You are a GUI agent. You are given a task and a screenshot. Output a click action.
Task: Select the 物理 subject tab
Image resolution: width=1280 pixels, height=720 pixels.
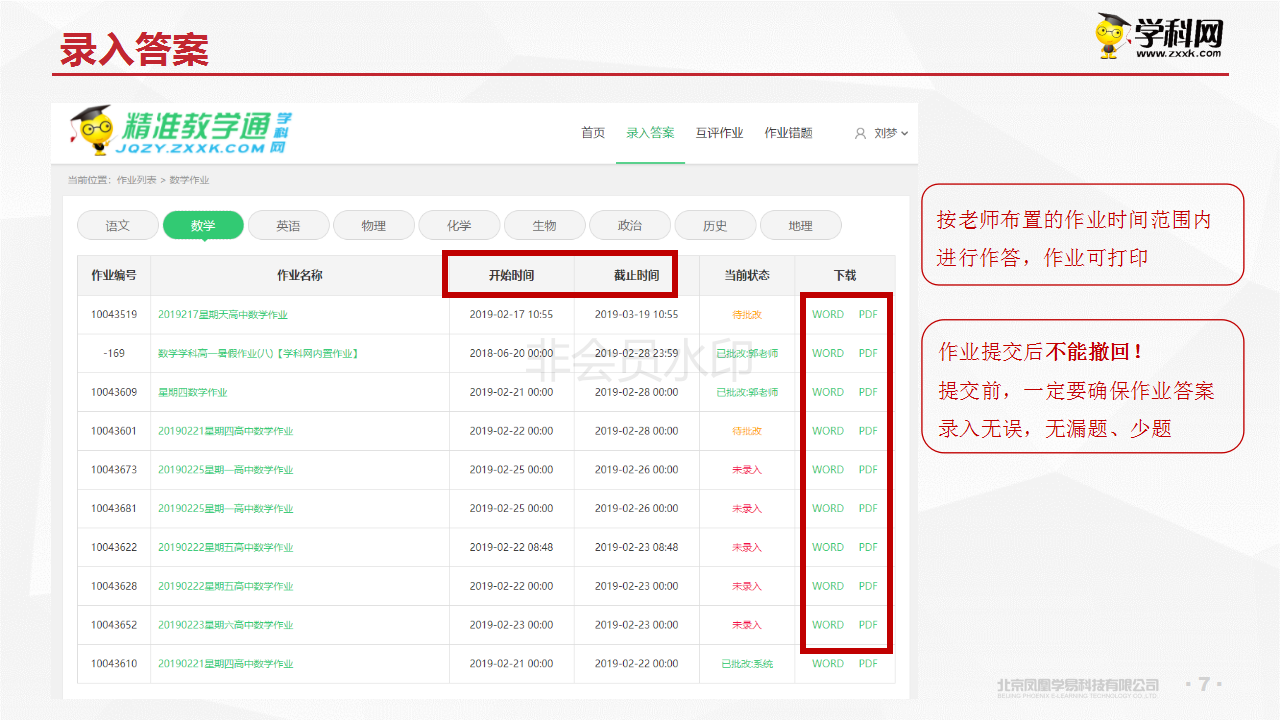tap(374, 225)
